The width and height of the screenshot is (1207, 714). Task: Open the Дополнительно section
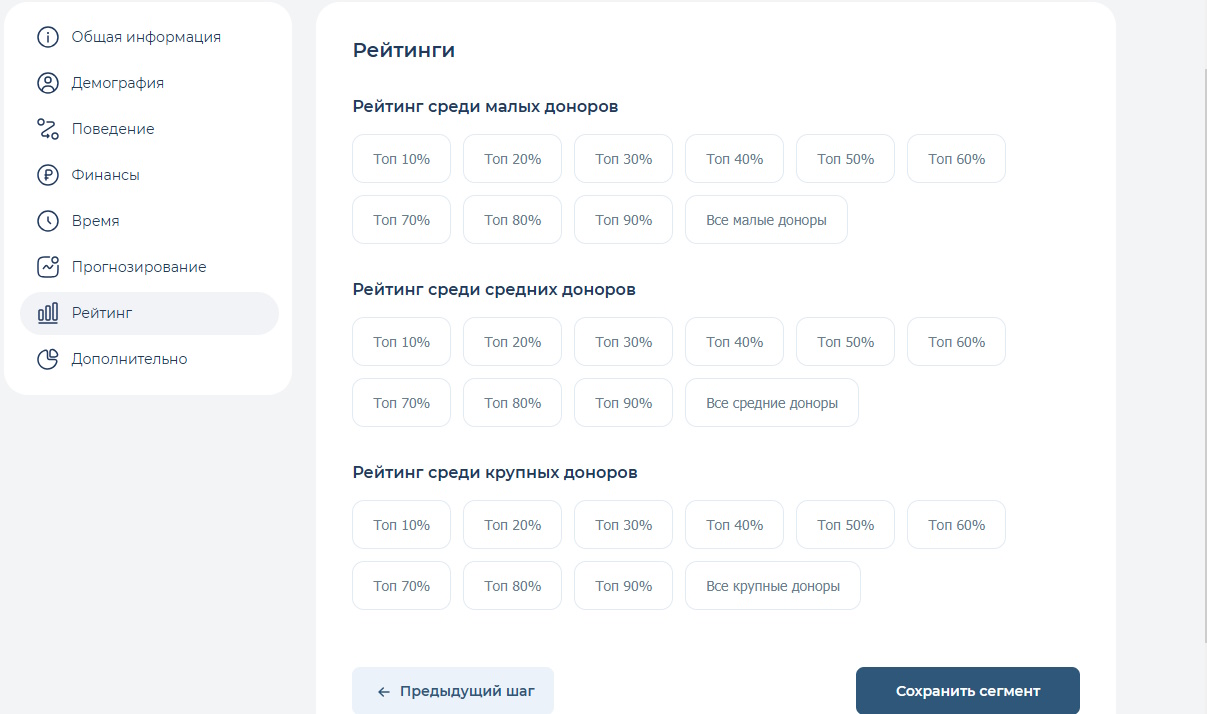pyautogui.click(x=129, y=359)
